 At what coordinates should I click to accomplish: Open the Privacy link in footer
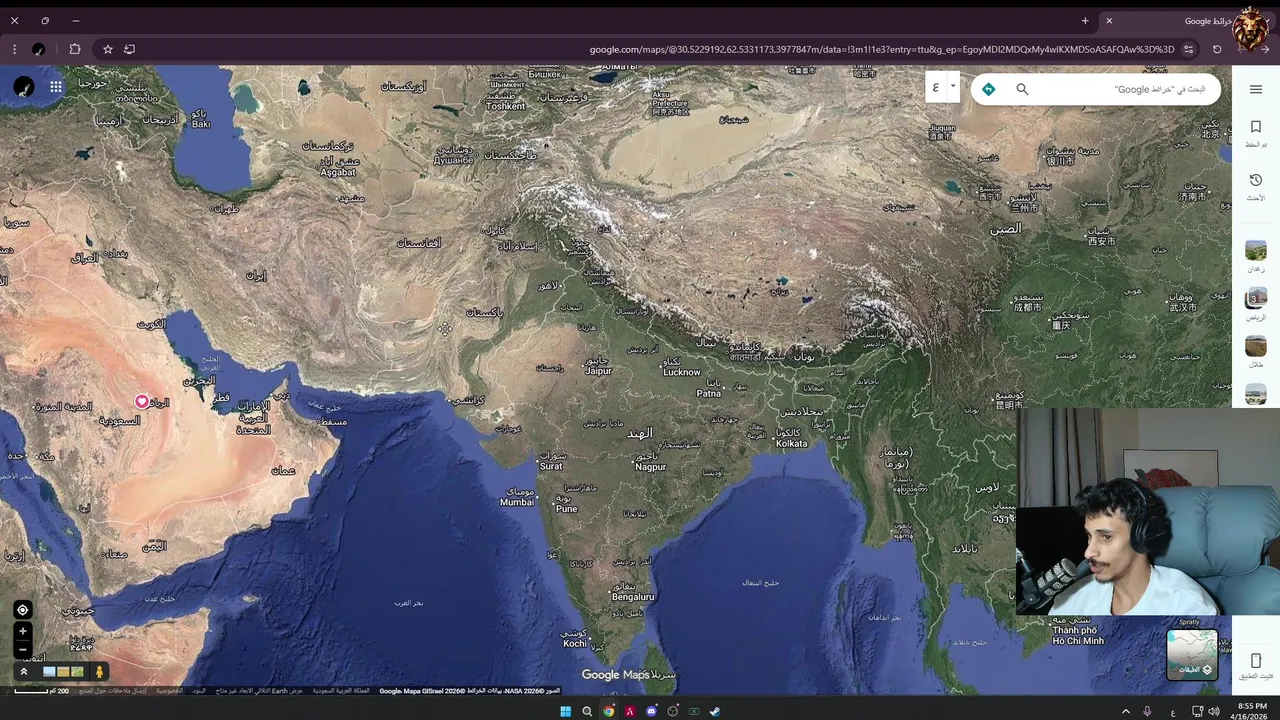(169, 691)
